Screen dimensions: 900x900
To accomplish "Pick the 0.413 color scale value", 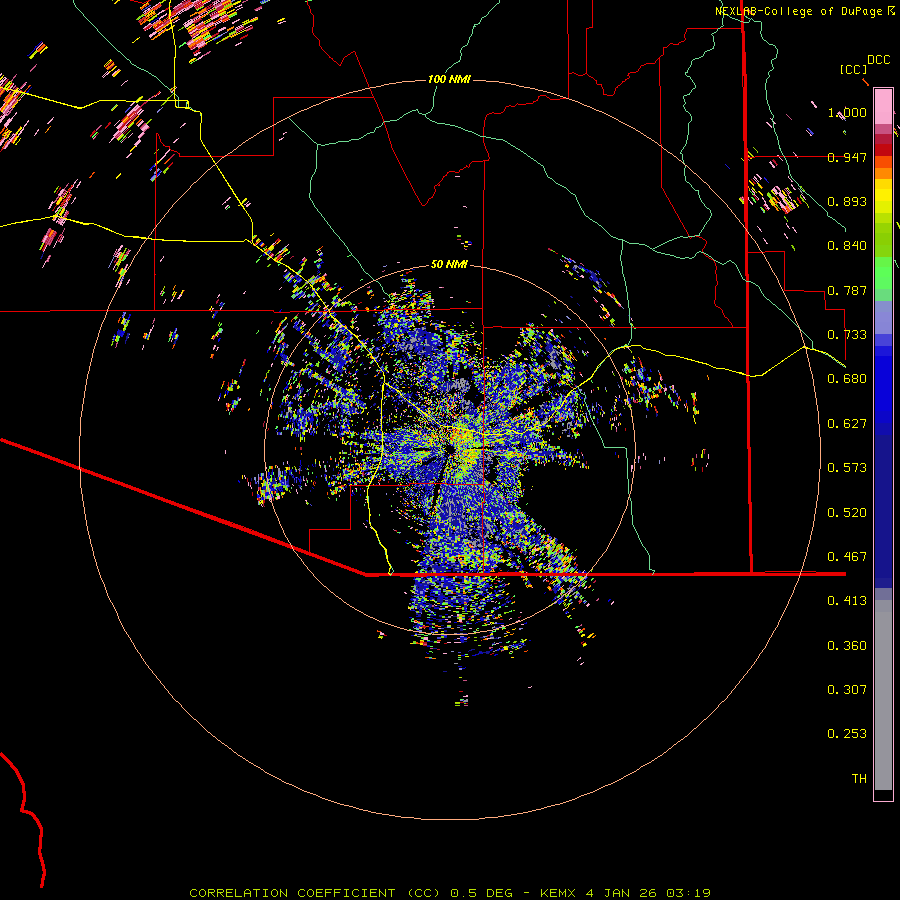I will click(847, 601).
